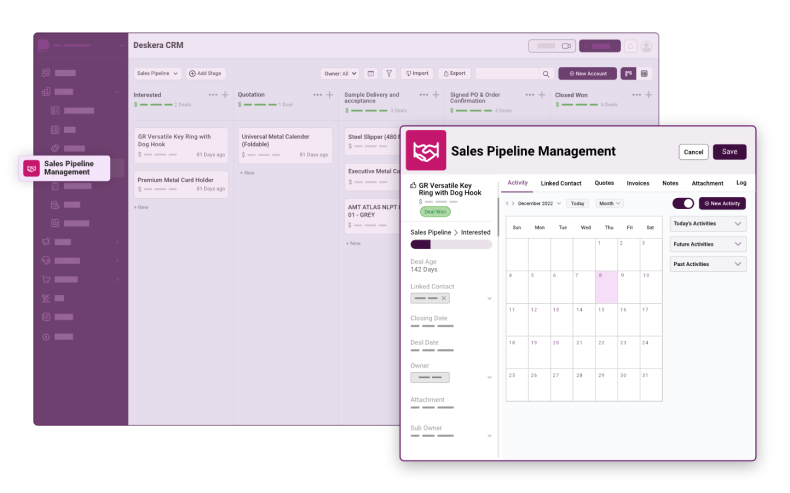
Task: Switch to the Notes tab
Action: pos(670,183)
